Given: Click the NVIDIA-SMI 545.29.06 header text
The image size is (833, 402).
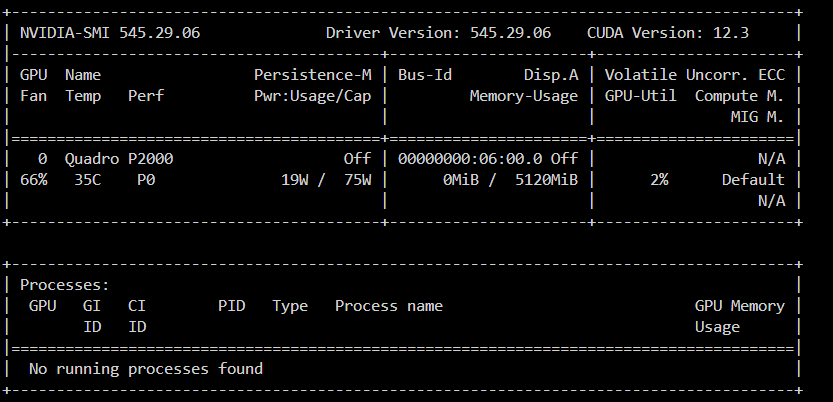Looking at the screenshot, I should [x=110, y=33].
